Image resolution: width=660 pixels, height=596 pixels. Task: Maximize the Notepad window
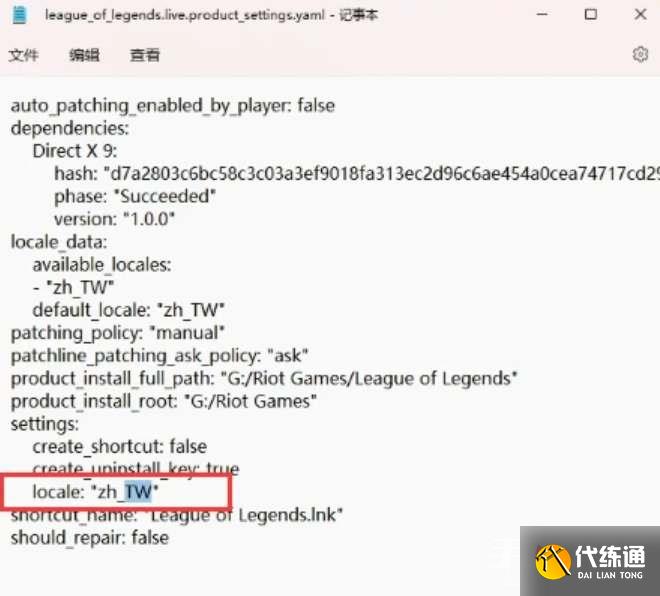[591, 14]
